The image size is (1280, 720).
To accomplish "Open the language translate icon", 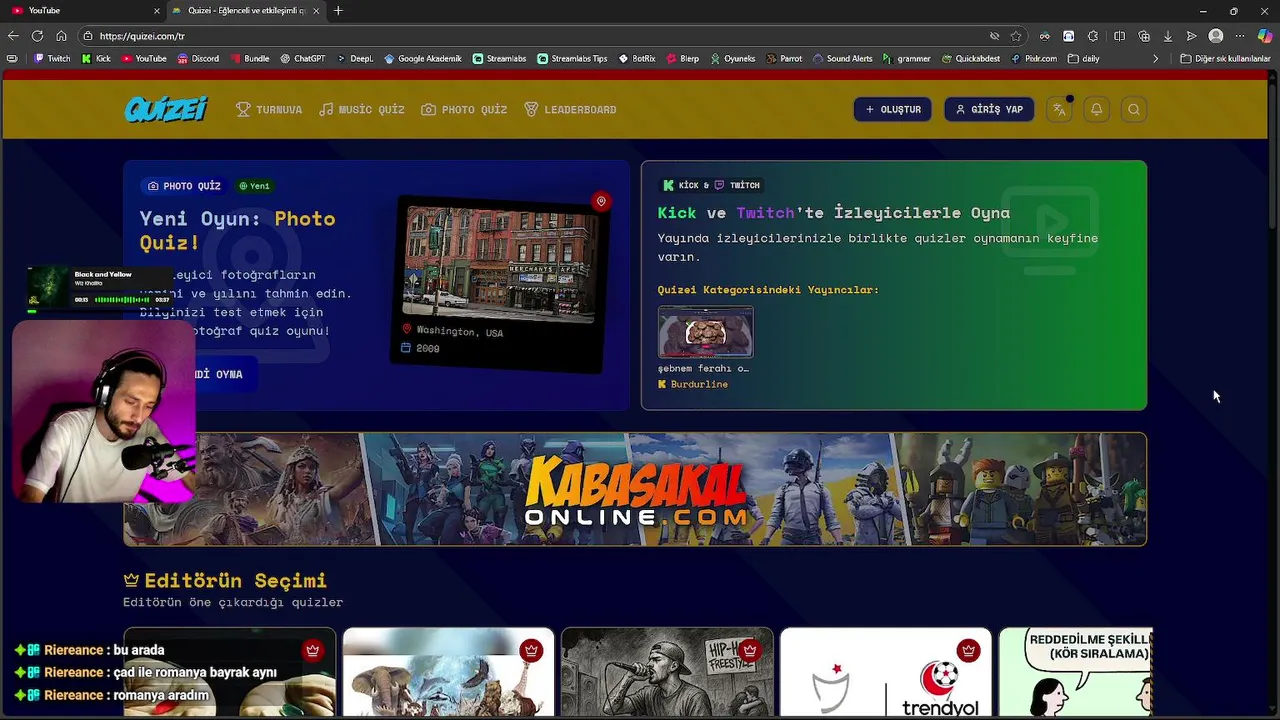I will tap(1059, 109).
